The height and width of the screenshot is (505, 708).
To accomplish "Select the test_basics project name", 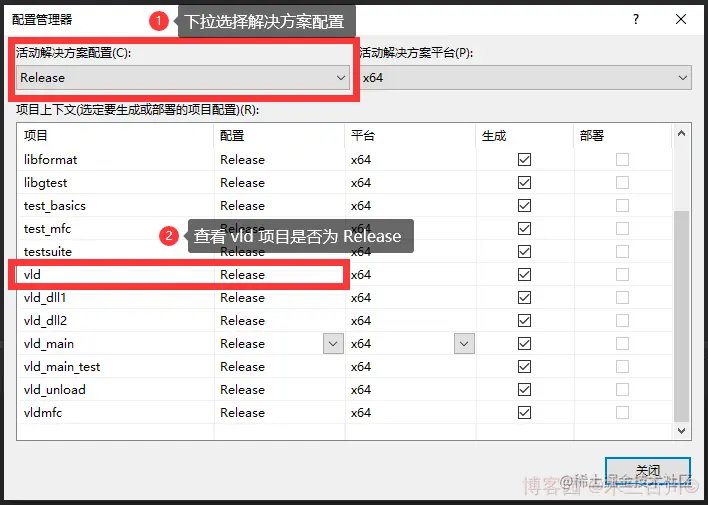I will coord(55,206).
